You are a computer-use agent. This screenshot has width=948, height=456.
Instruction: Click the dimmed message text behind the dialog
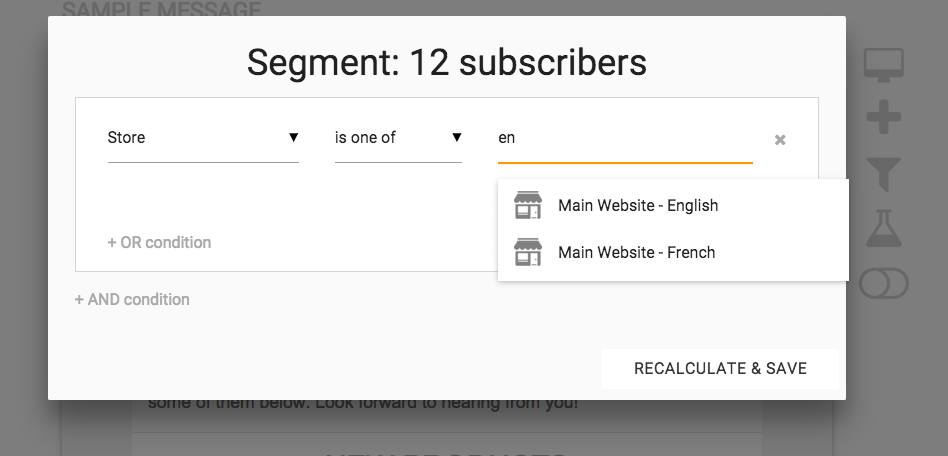pos(362,406)
